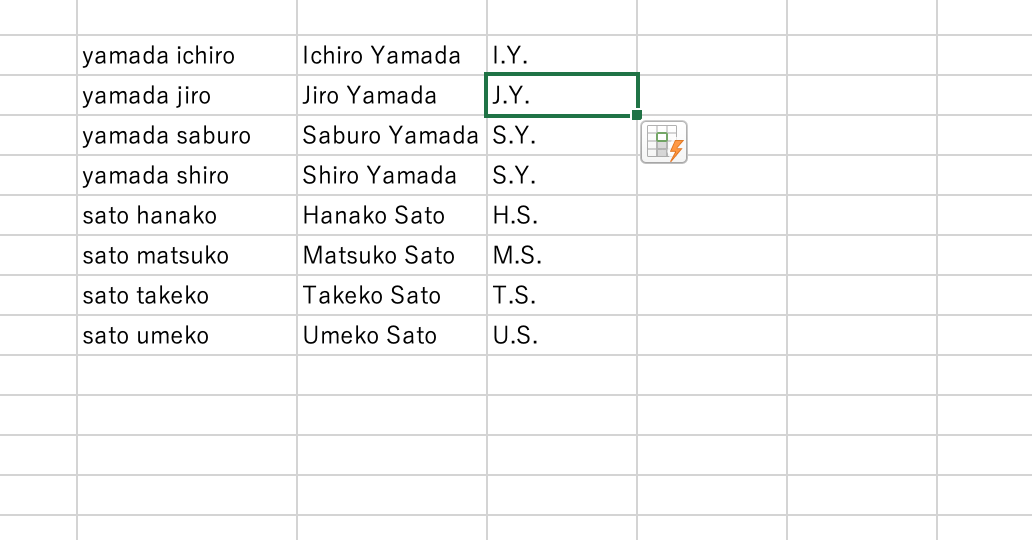The height and width of the screenshot is (540, 1032).
Task: Click the "sato hanako" cell
Action: 186,216
